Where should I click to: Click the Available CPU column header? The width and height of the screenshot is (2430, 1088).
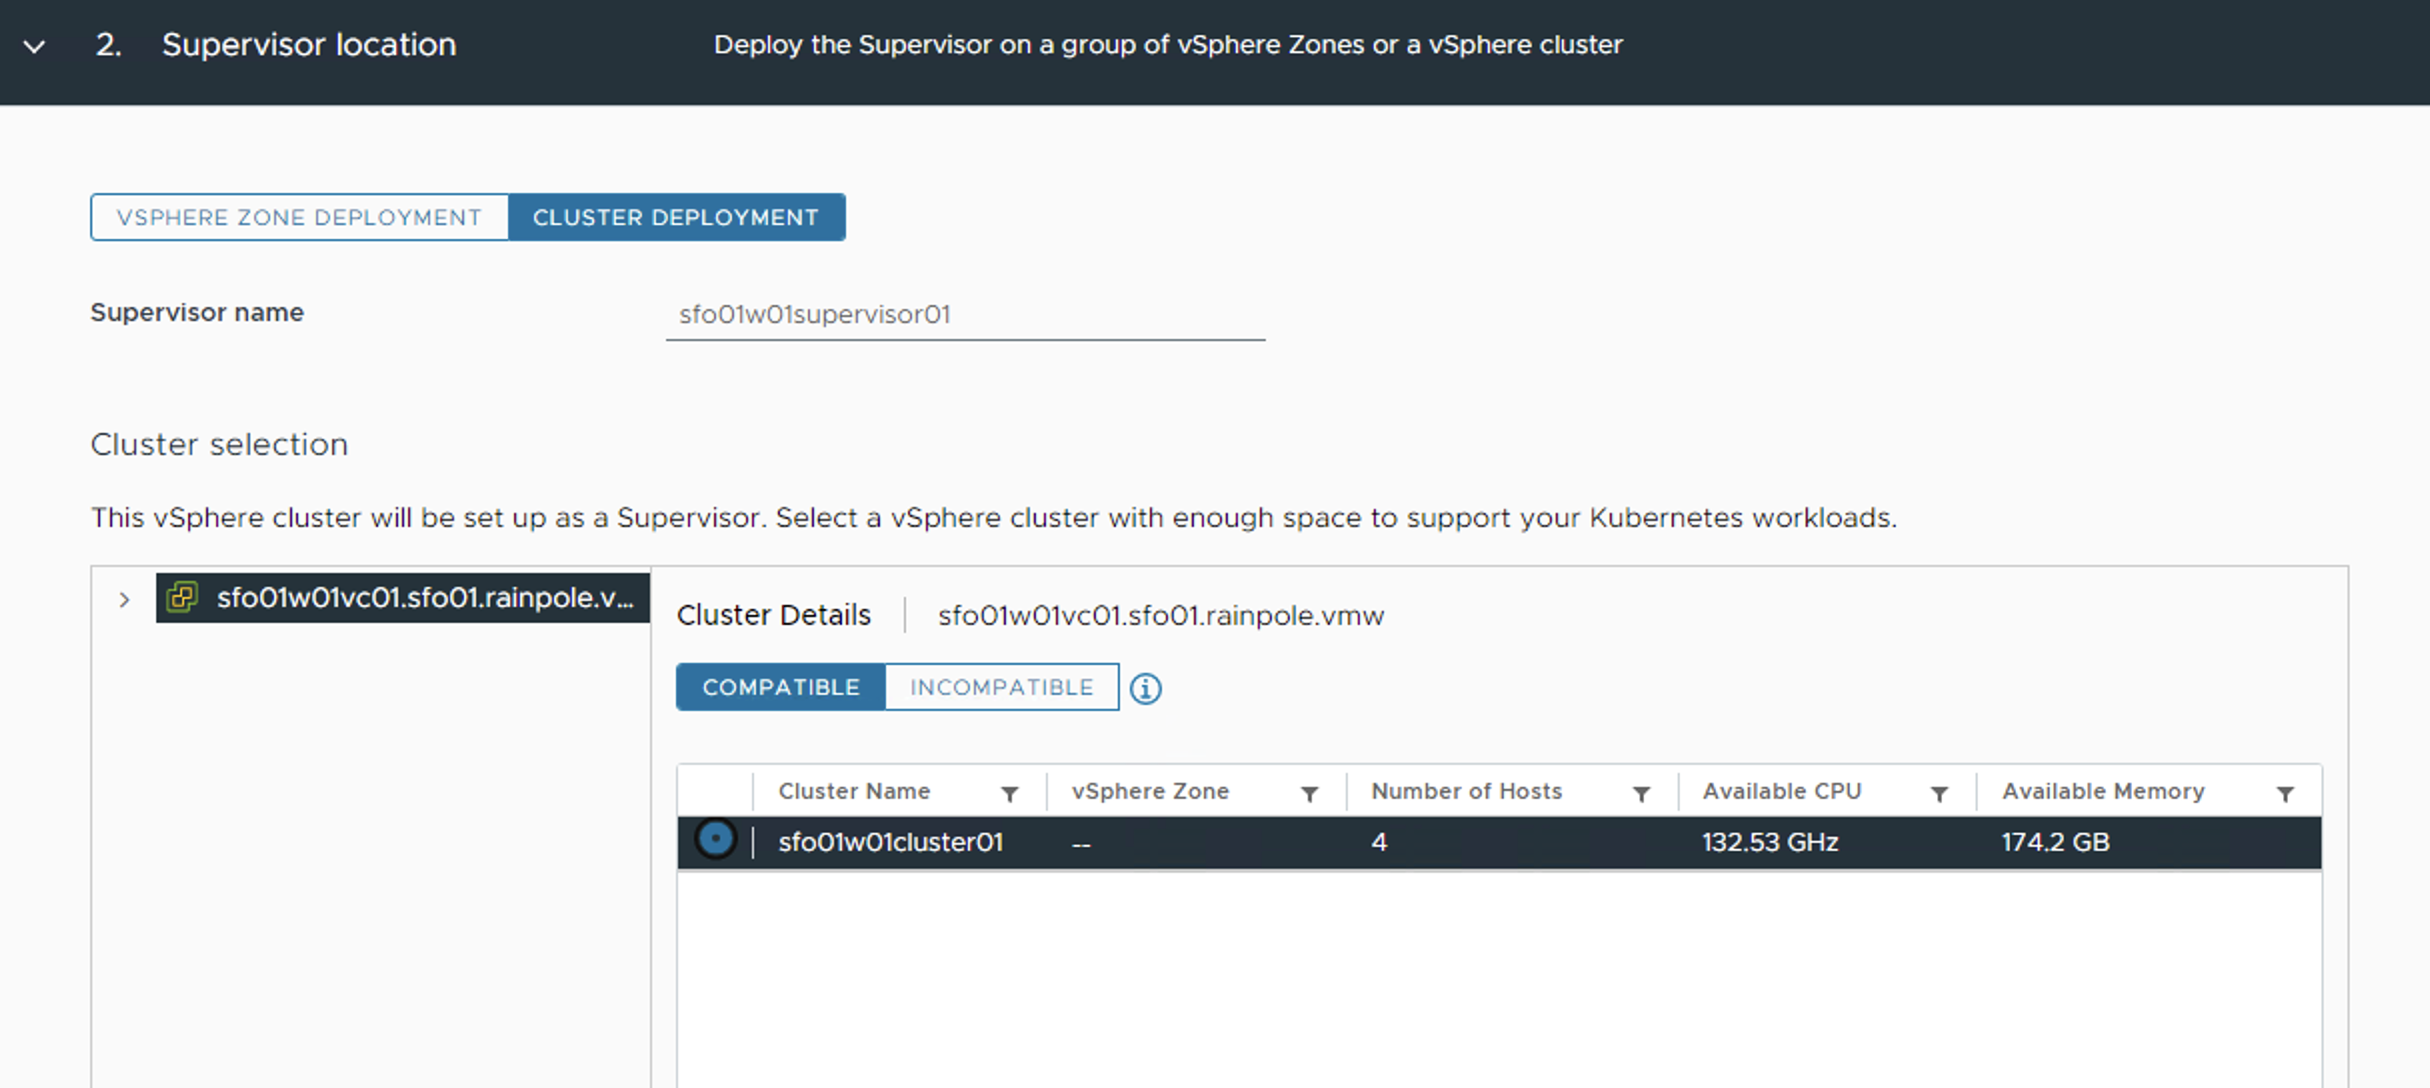(1782, 791)
